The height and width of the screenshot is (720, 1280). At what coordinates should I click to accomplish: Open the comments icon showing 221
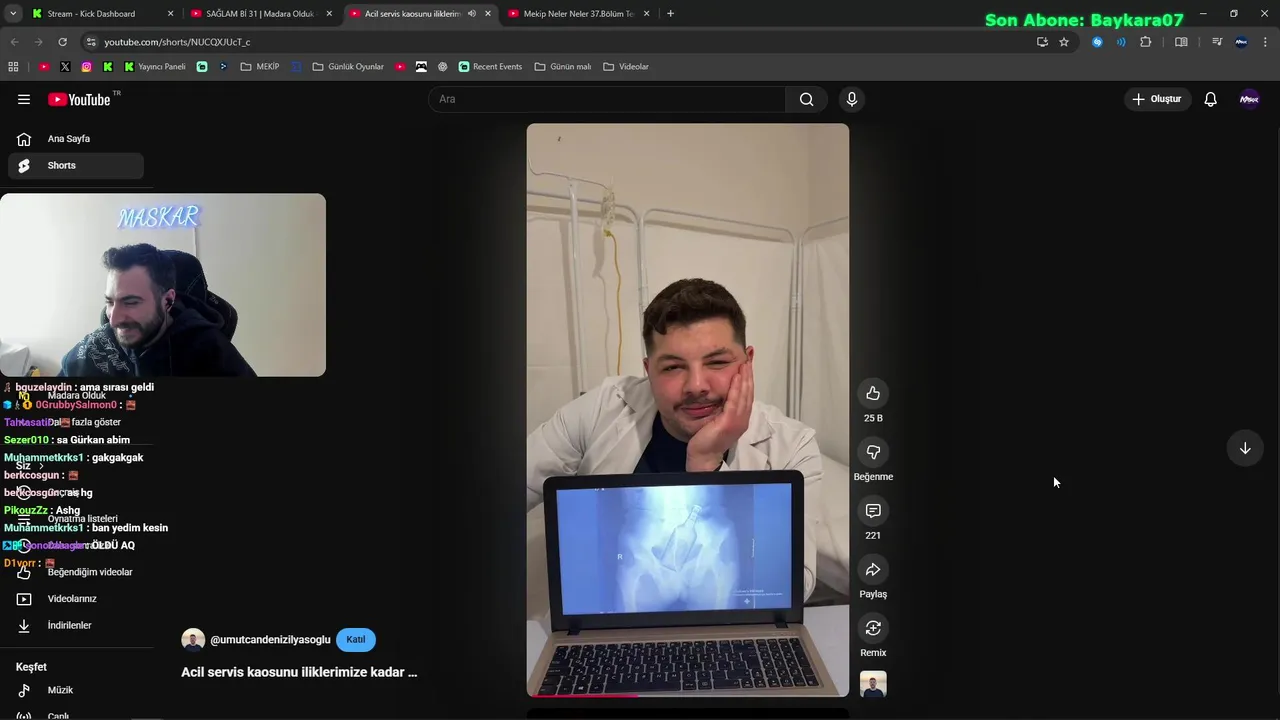click(873, 511)
